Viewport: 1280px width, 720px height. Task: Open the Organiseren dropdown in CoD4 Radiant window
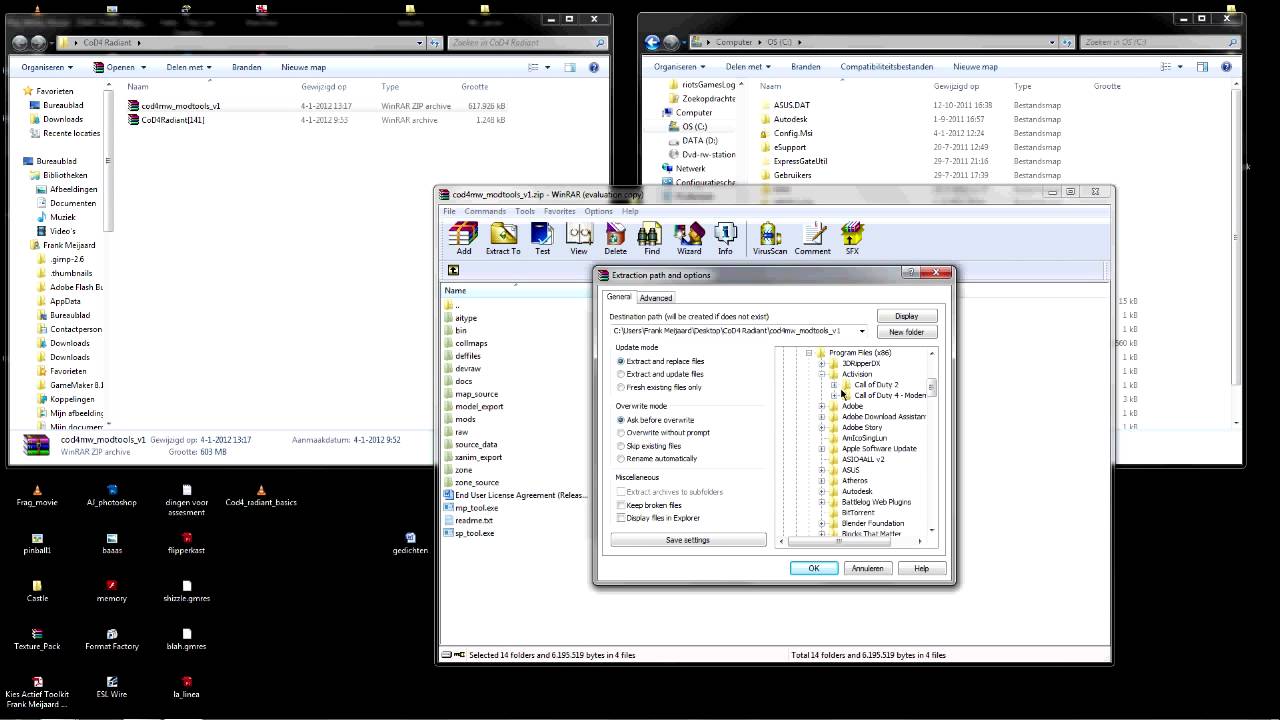click(x=47, y=67)
